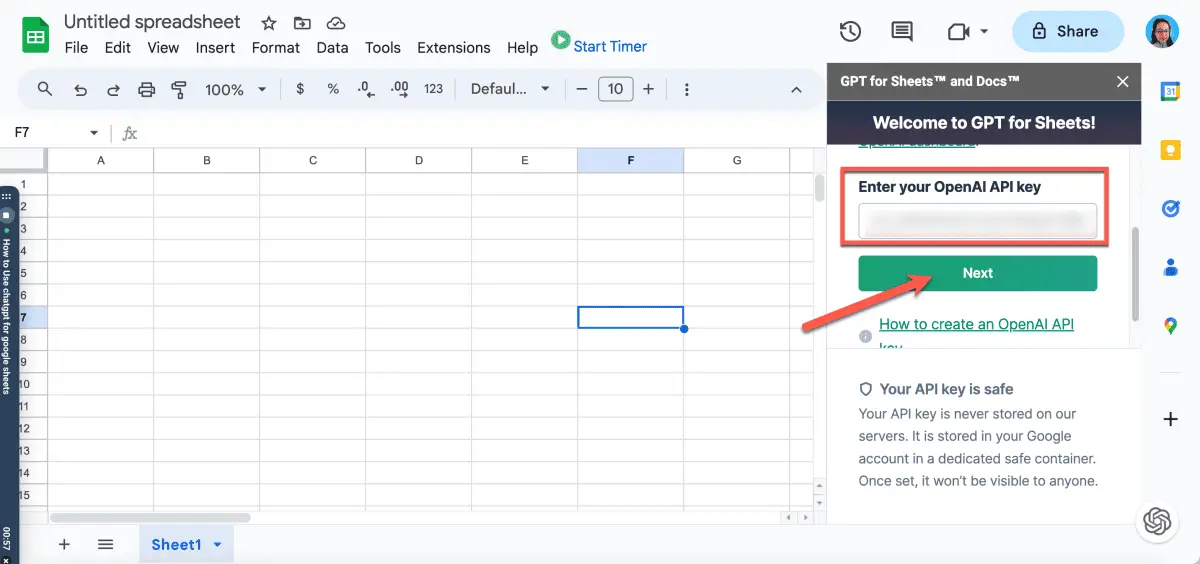This screenshot has height=564, width=1200.
Task: Click the Start Timer button
Action: [599, 45]
